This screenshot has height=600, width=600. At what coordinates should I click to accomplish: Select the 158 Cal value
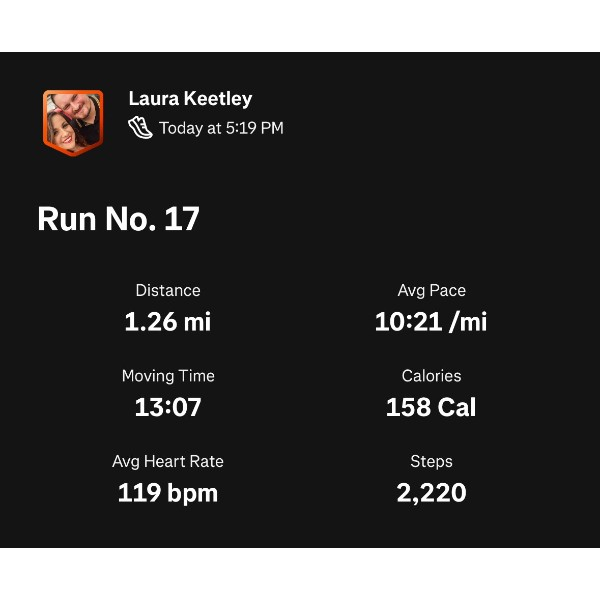431,408
